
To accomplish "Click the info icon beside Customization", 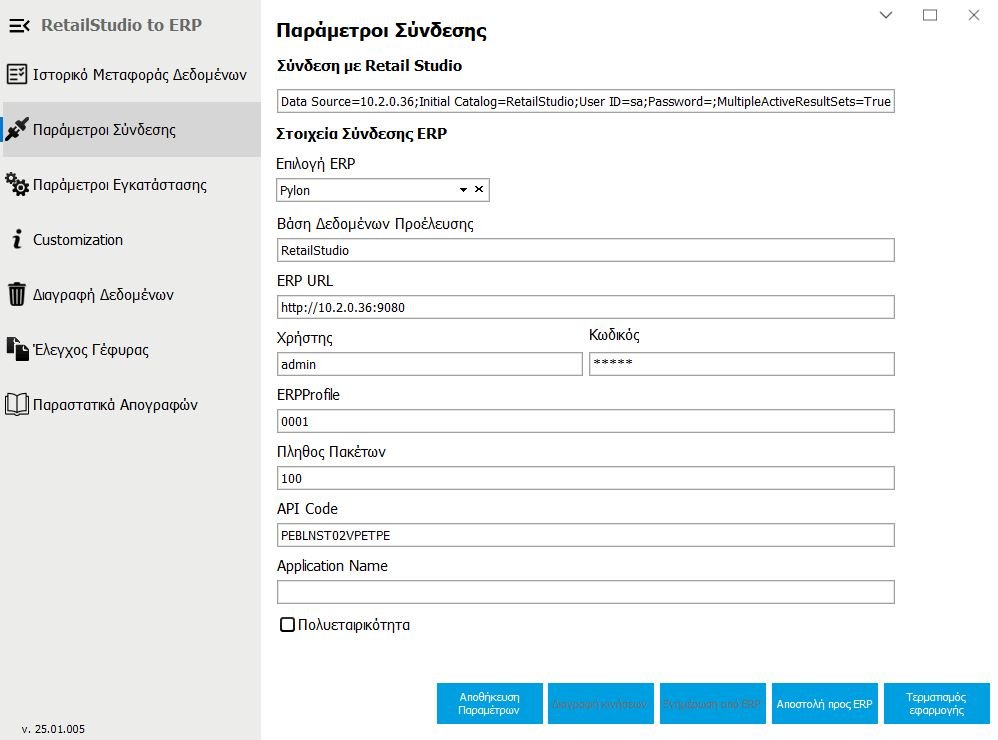I will tap(17, 240).
